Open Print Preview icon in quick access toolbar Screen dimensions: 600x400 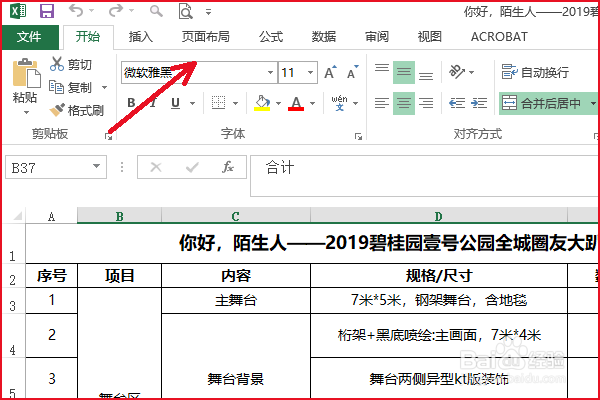(186, 11)
